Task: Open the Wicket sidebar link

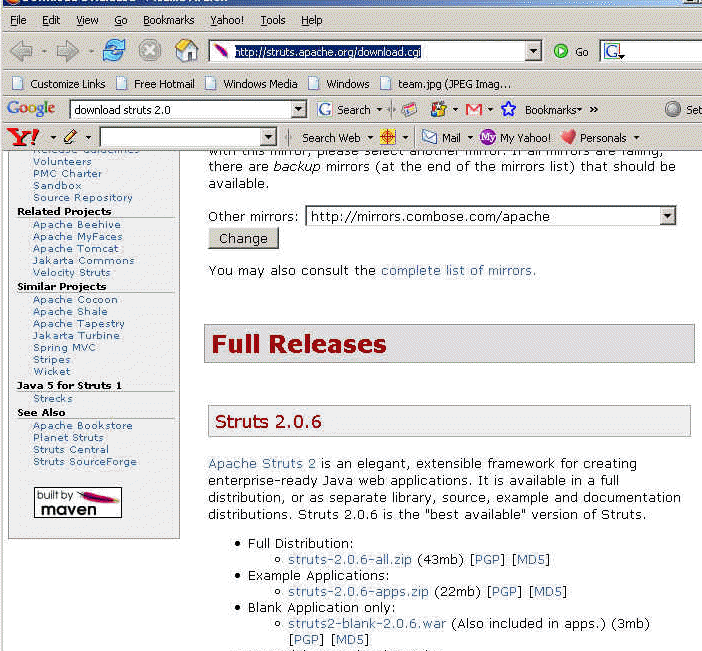Action: [x=51, y=372]
